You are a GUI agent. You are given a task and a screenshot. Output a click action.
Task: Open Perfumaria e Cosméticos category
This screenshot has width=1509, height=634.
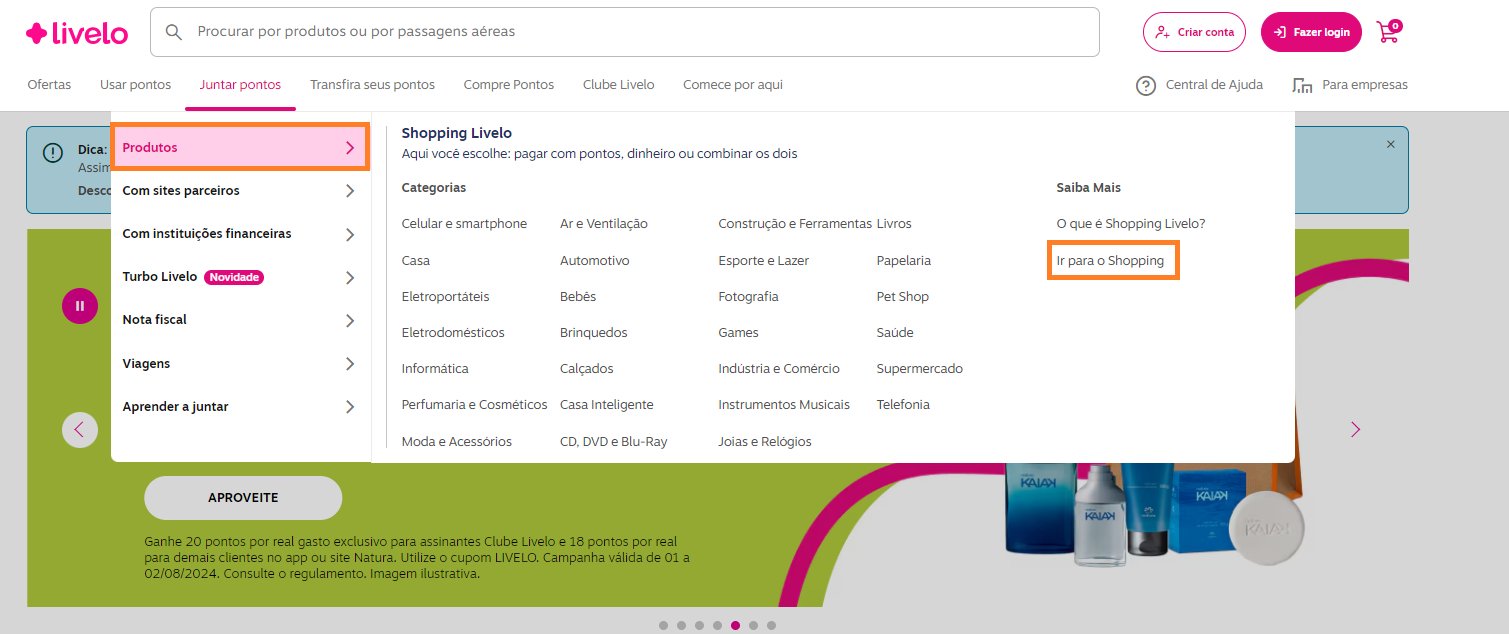point(474,405)
